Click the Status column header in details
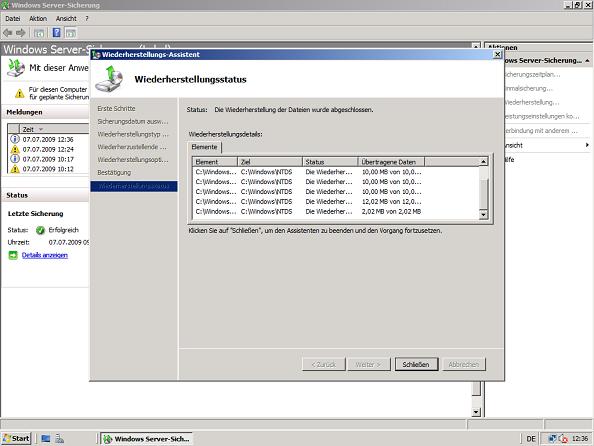The width and height of the screenshot is (594, 446). [x=330, y=162]
